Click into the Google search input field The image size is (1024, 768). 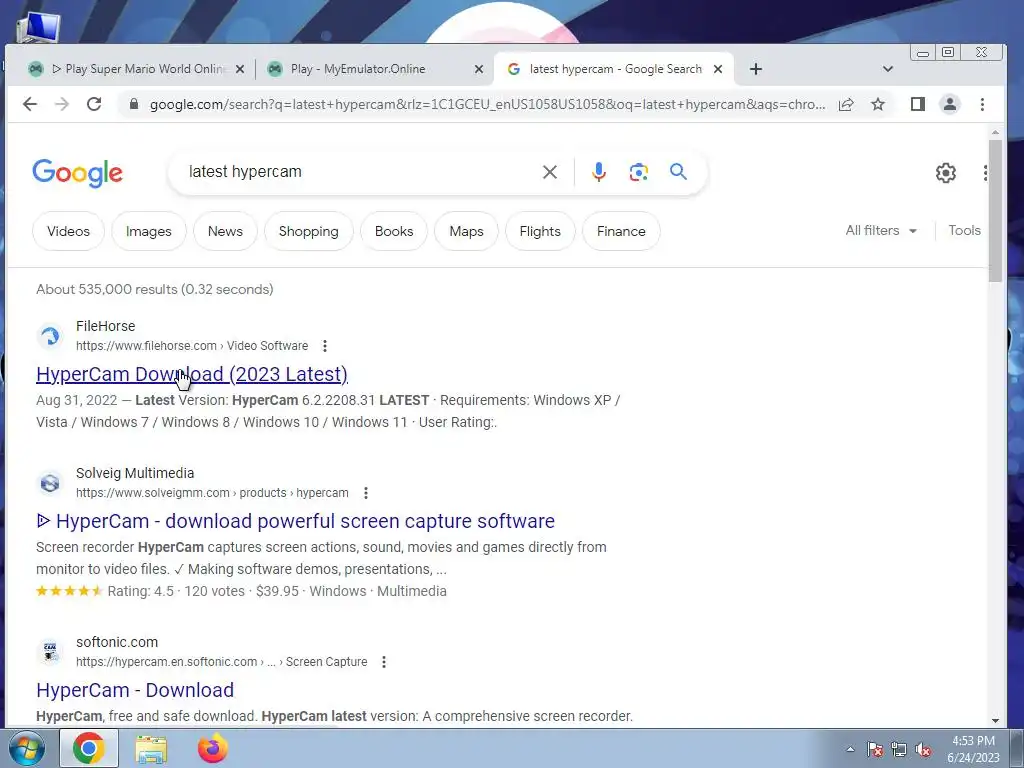(356, 172)
